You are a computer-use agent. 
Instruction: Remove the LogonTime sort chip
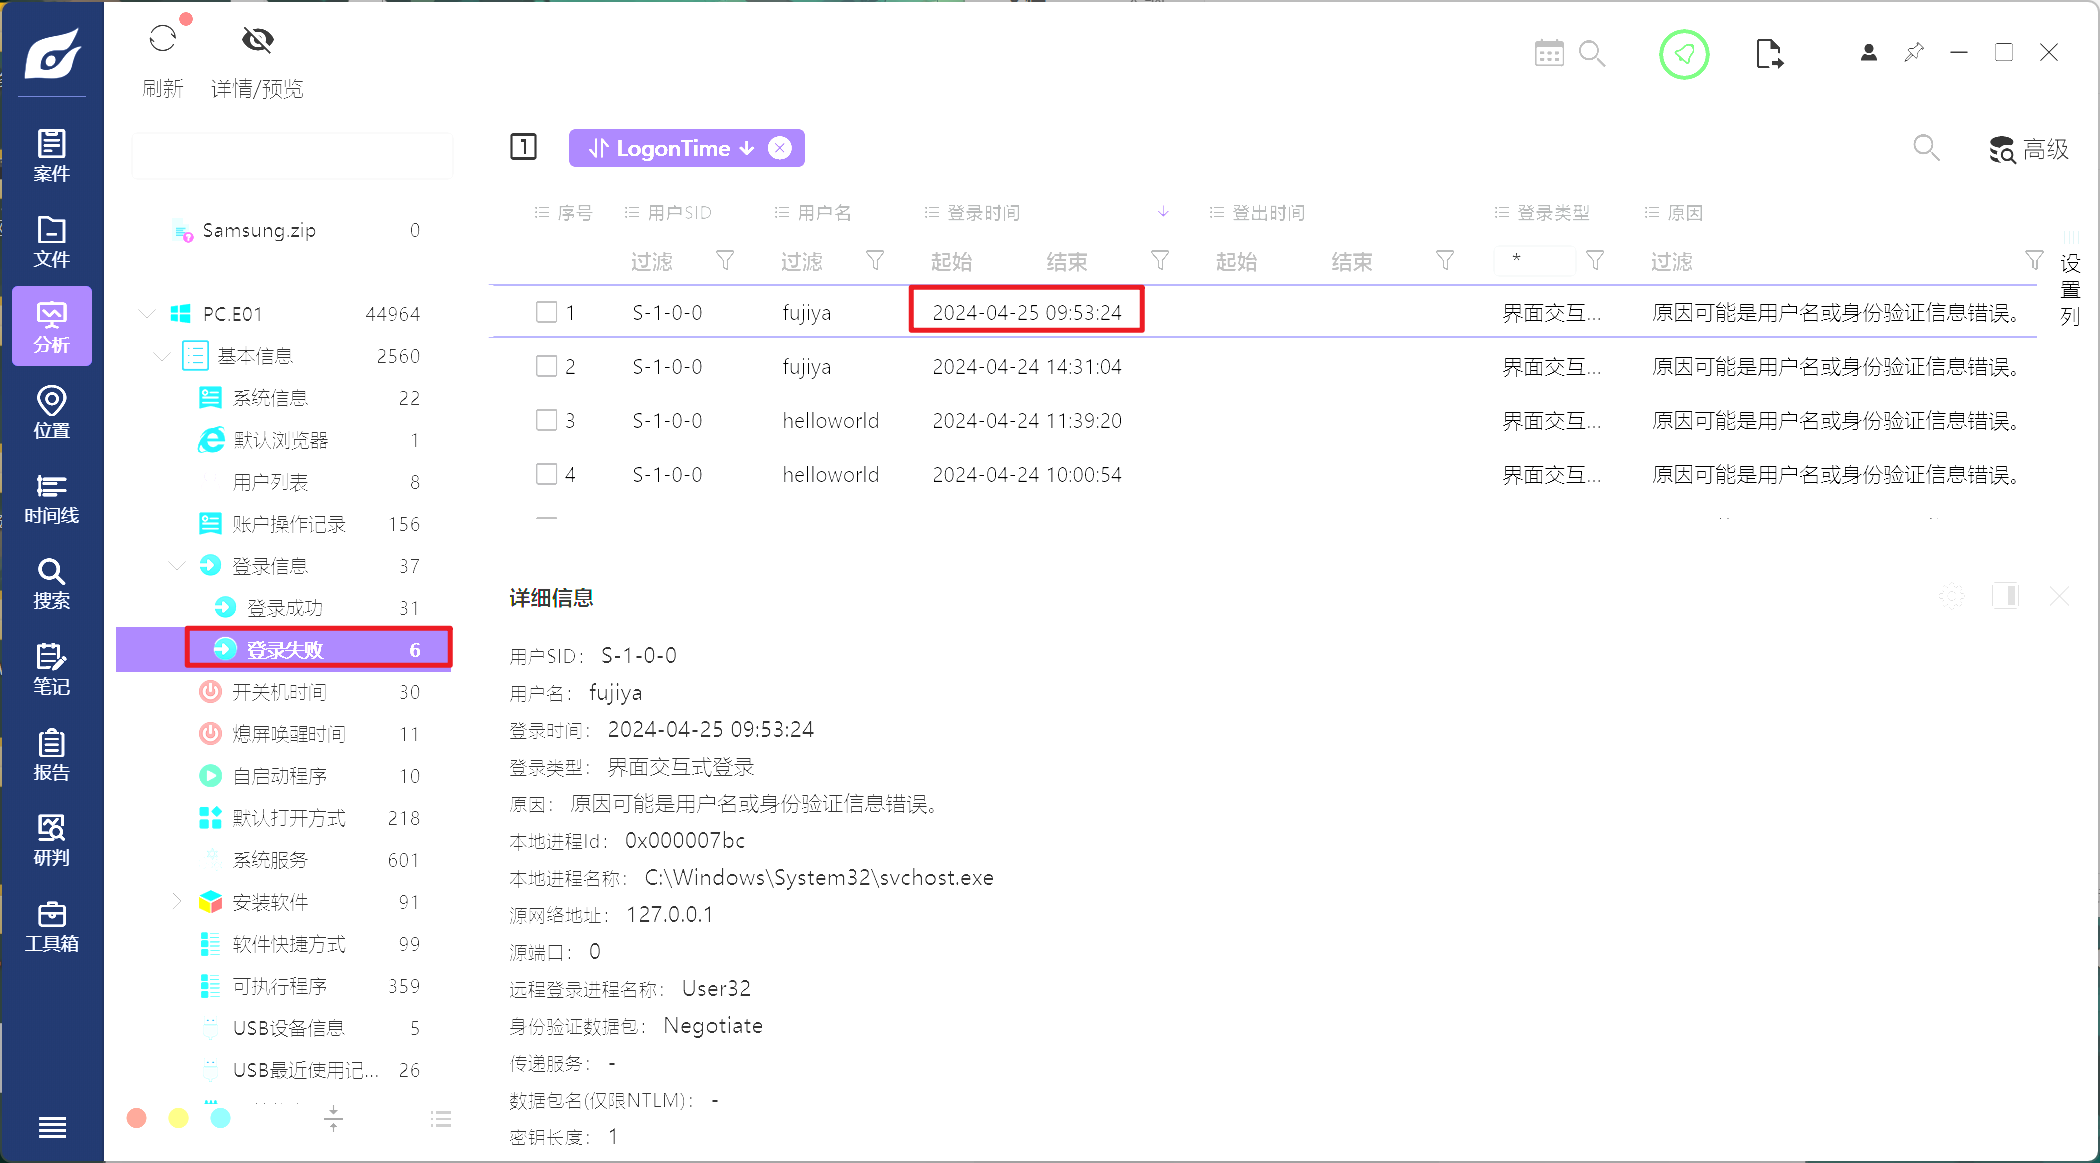coord(780,148)
